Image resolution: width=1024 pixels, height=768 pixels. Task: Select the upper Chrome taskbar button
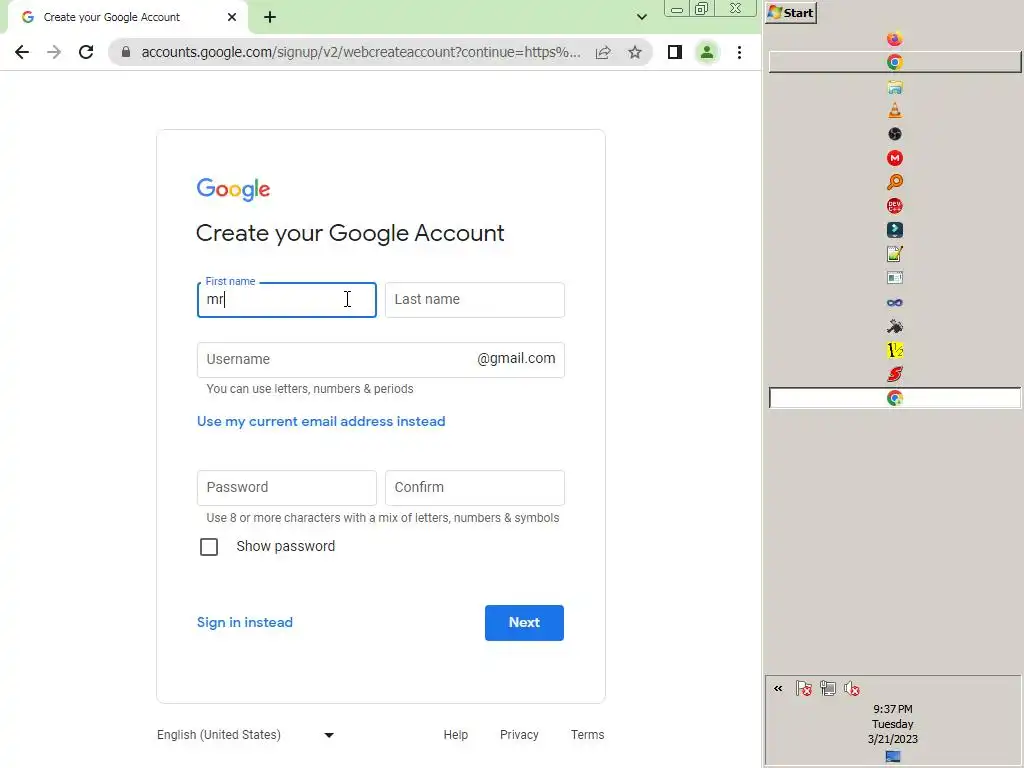coord(895,63)
